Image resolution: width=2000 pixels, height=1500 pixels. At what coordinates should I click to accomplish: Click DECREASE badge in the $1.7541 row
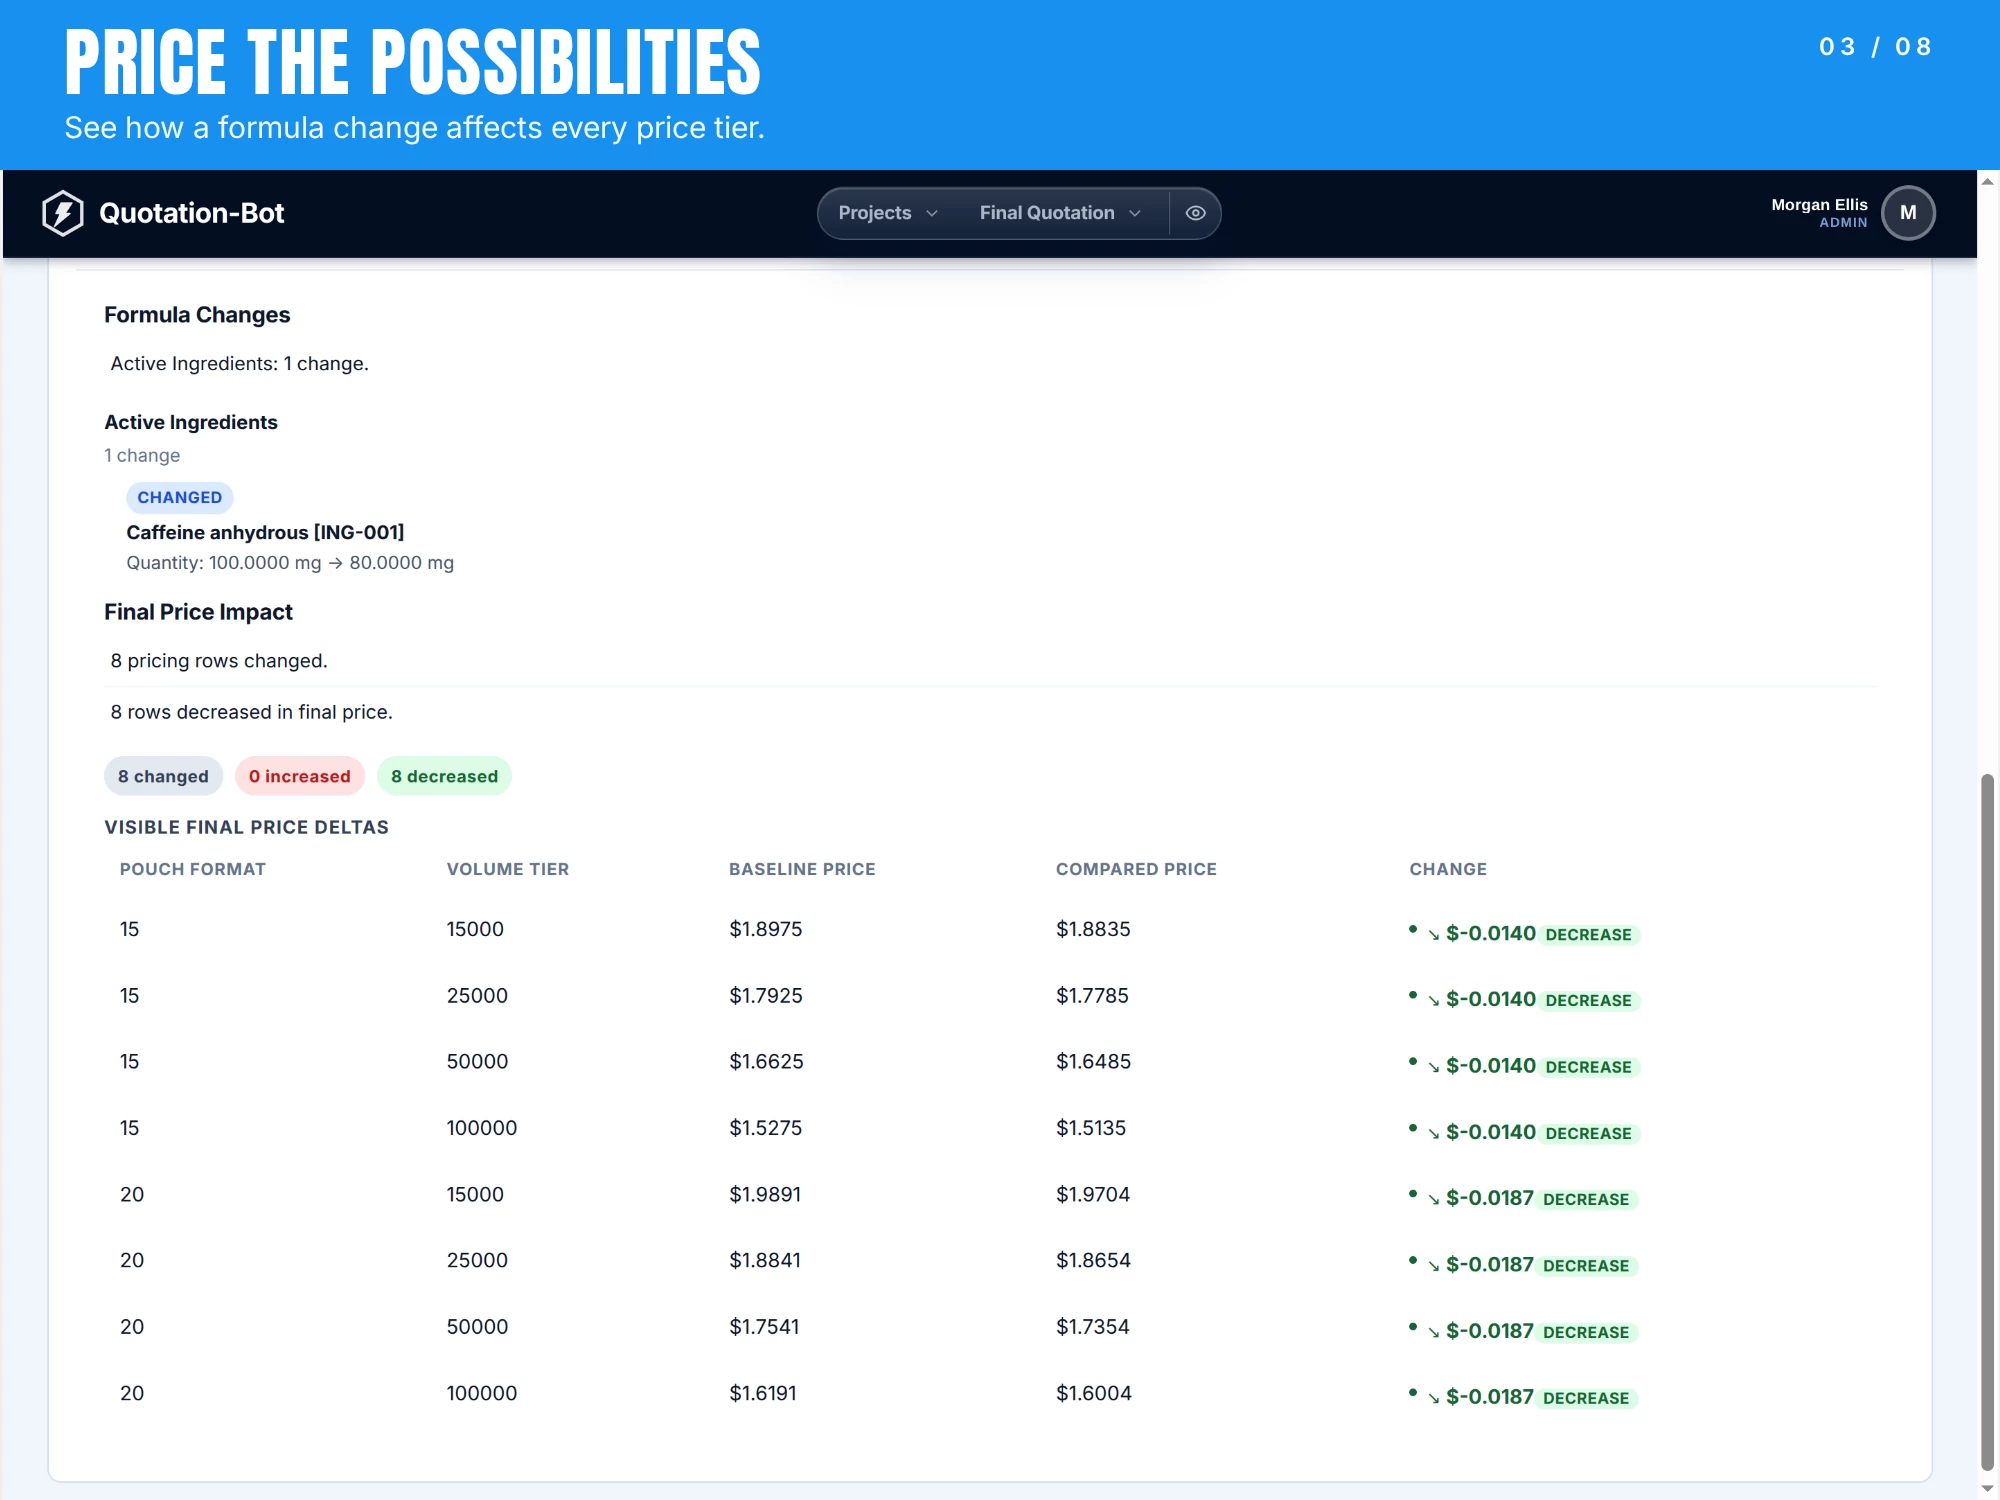[x=1586, y=1333]
